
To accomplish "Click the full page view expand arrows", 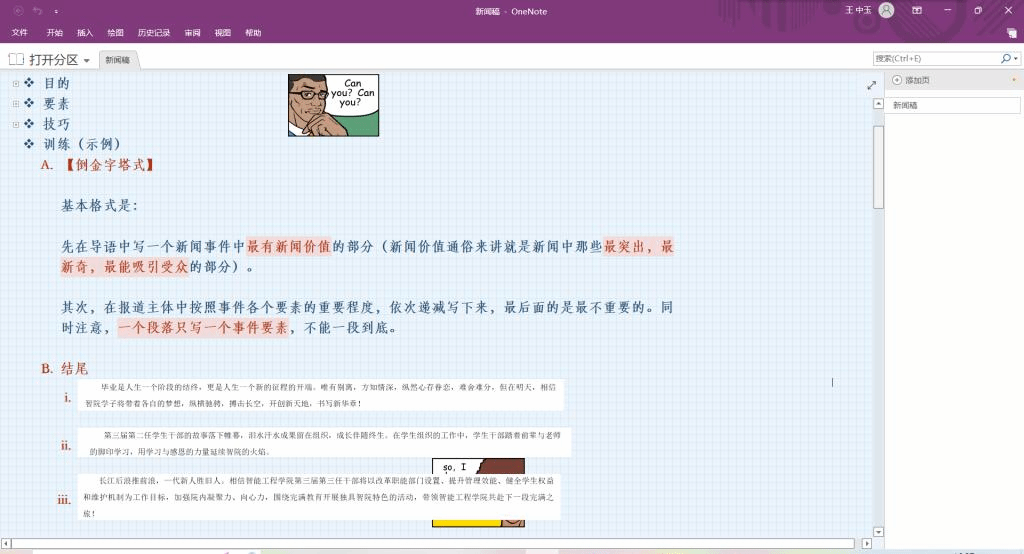I will (x=871, y=85).
